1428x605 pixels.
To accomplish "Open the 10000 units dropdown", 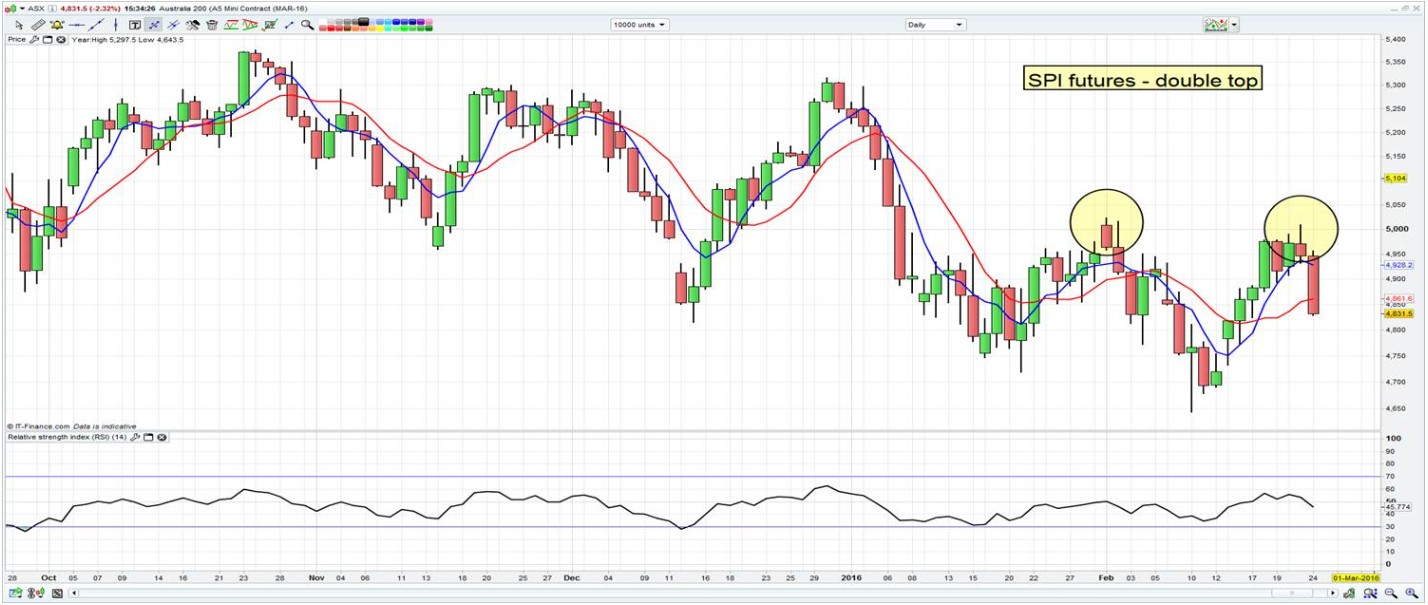I will [x=640, y=25].
